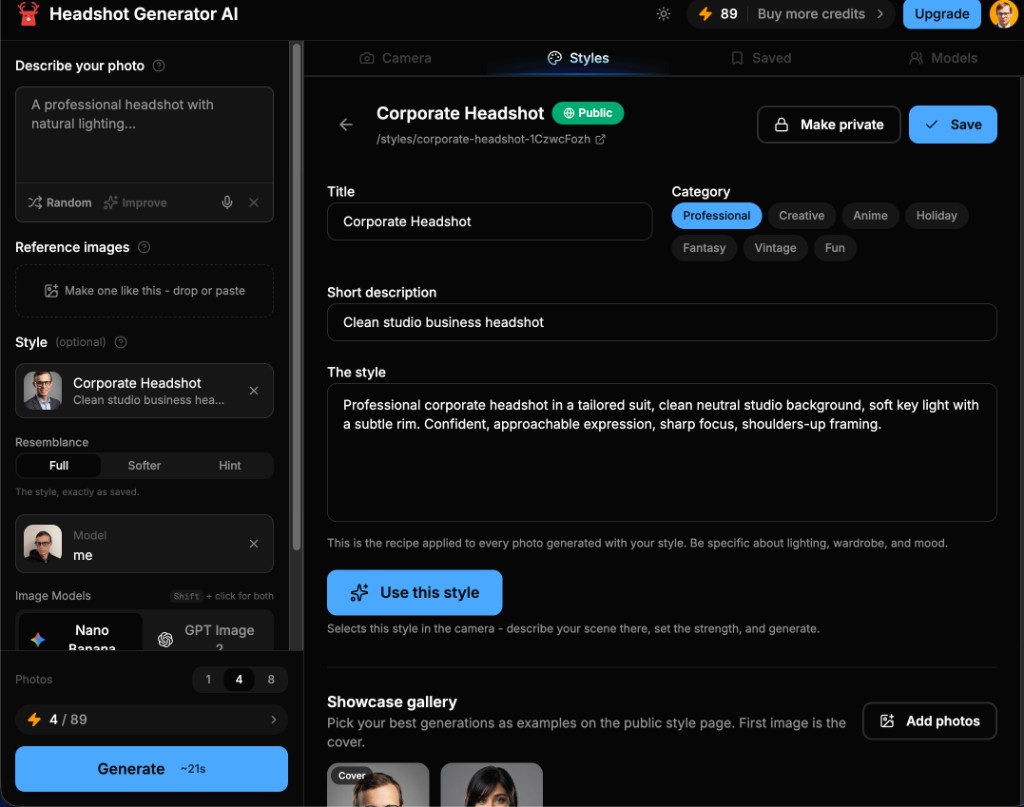Click the back arrow beside Corporate Headshot
The width and height of the screenshot is (1024, 807).
[x=346, y=124]
